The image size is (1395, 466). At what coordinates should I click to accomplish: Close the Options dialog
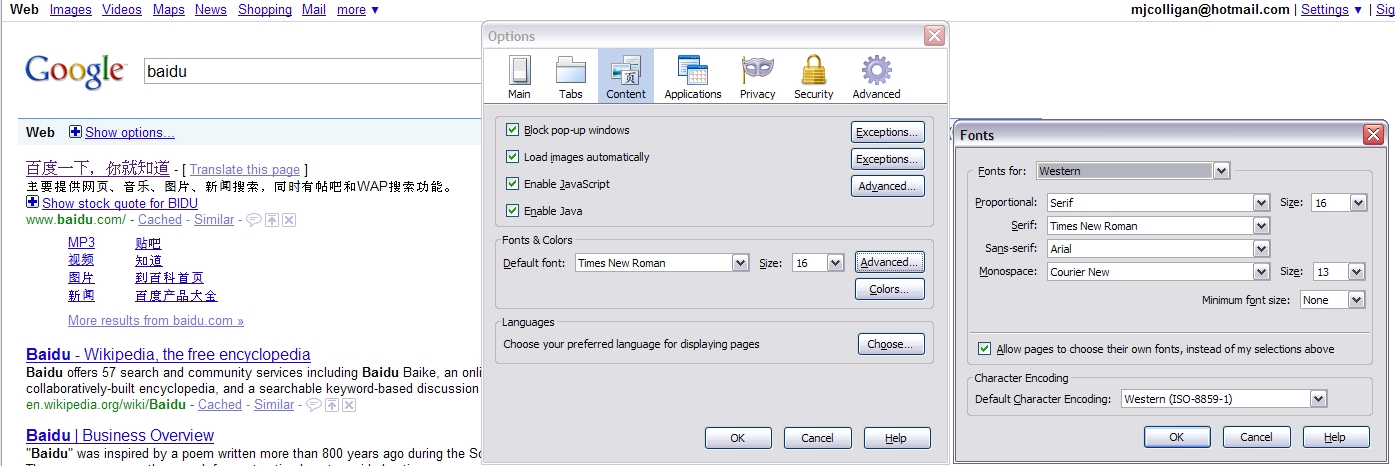click(x=934, y=36)
